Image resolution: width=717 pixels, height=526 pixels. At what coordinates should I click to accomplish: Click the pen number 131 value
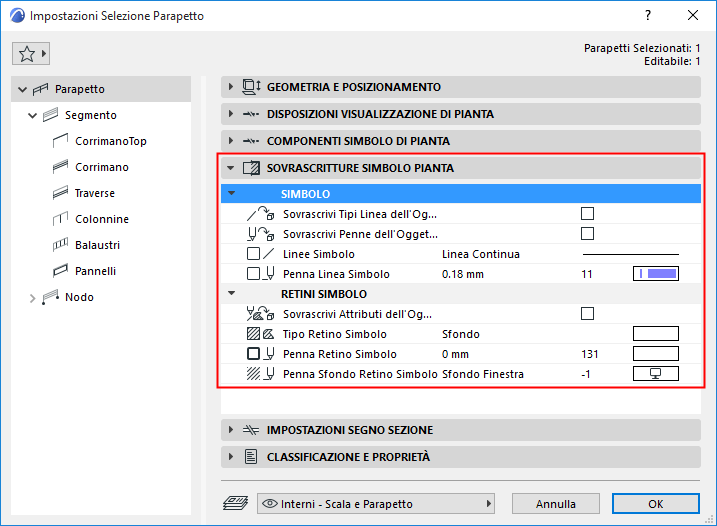point(589,354)
